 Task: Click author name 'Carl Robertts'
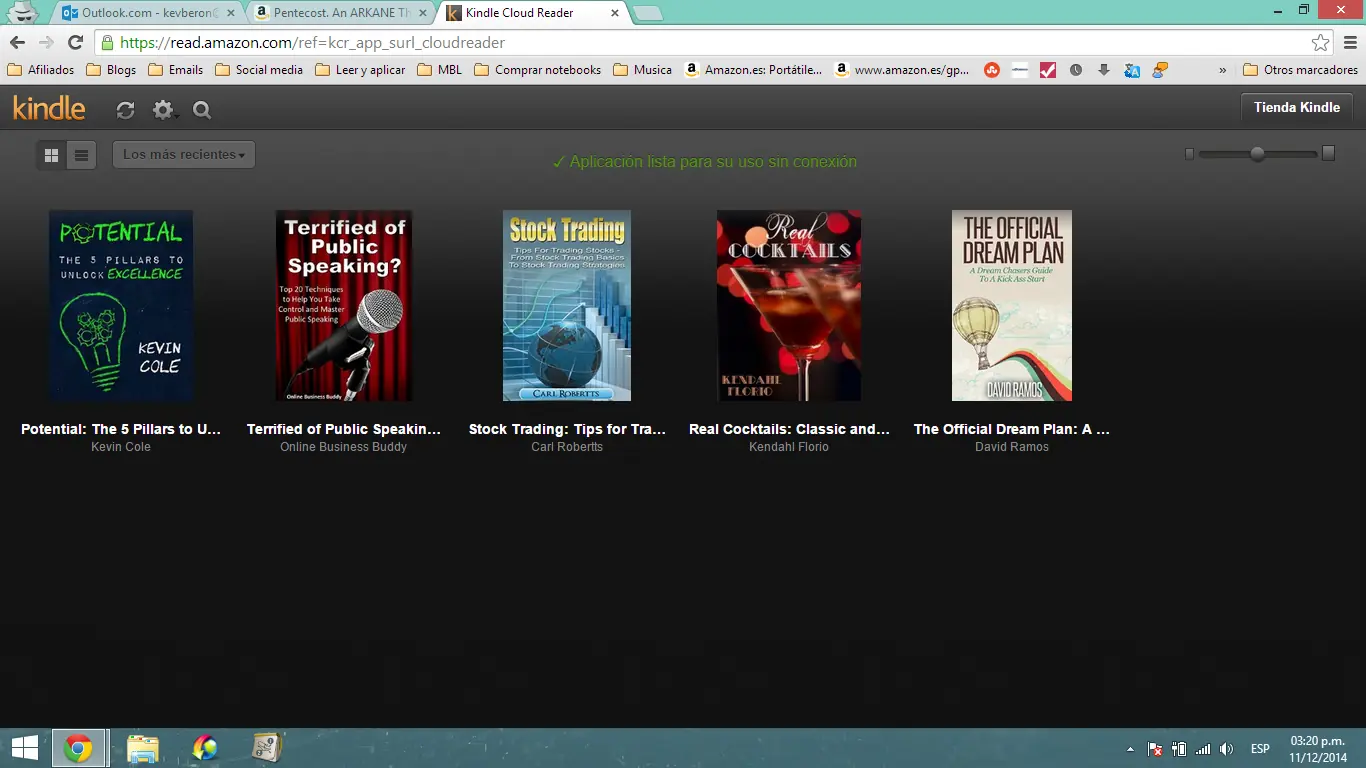(567, 447)
